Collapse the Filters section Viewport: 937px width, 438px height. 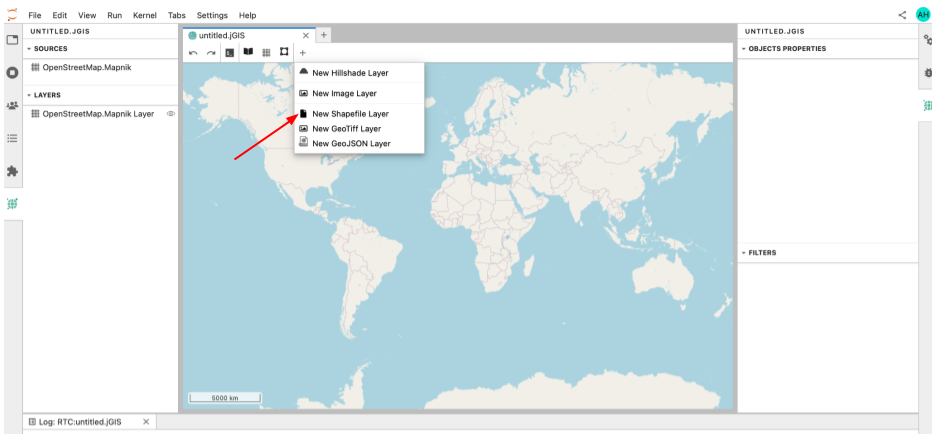[744, 253]
